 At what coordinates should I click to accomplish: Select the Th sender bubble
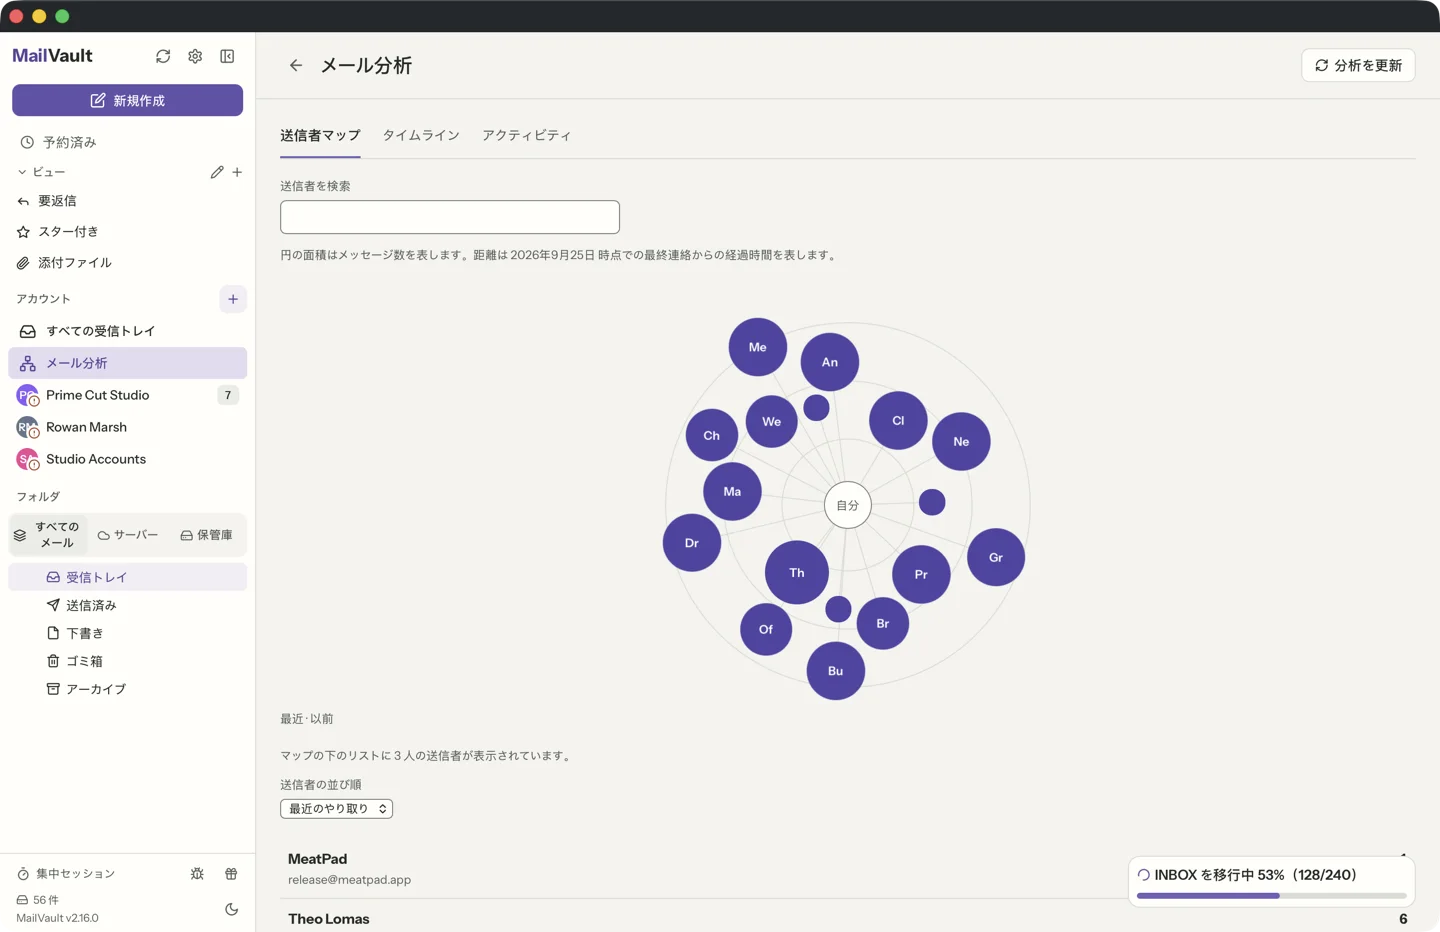coord(797,572)
